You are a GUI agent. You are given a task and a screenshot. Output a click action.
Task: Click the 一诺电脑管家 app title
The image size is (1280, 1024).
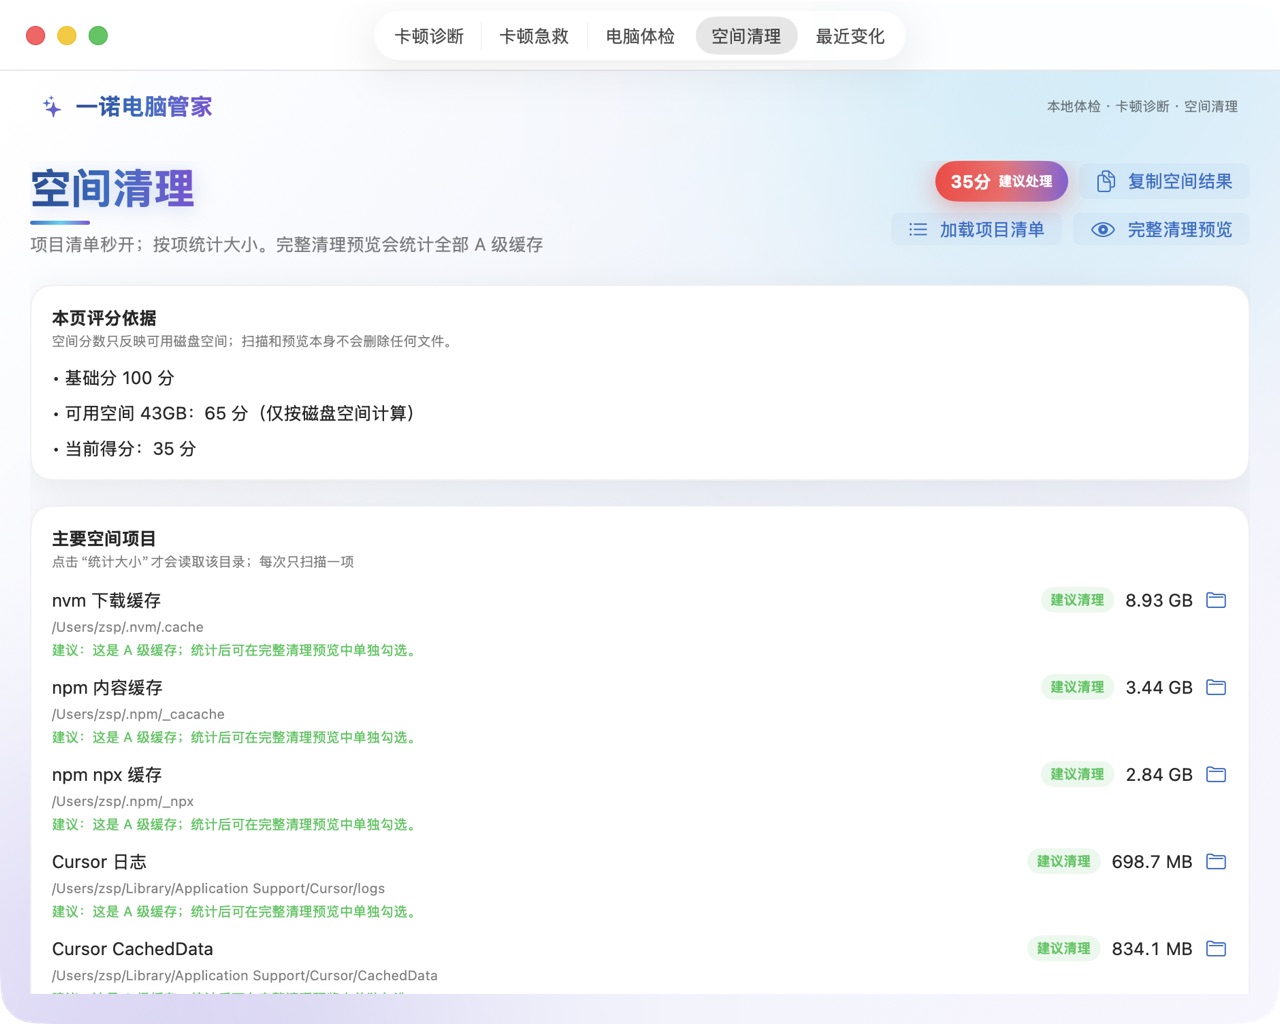tap(144, 107)
